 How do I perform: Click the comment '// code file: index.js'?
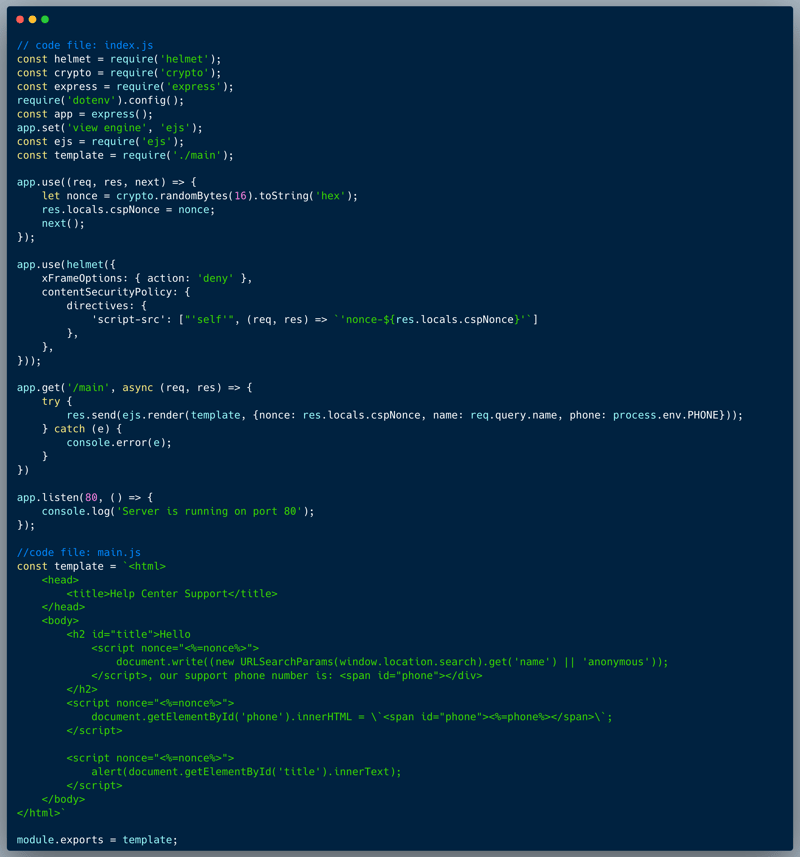(x=85, y=45)
